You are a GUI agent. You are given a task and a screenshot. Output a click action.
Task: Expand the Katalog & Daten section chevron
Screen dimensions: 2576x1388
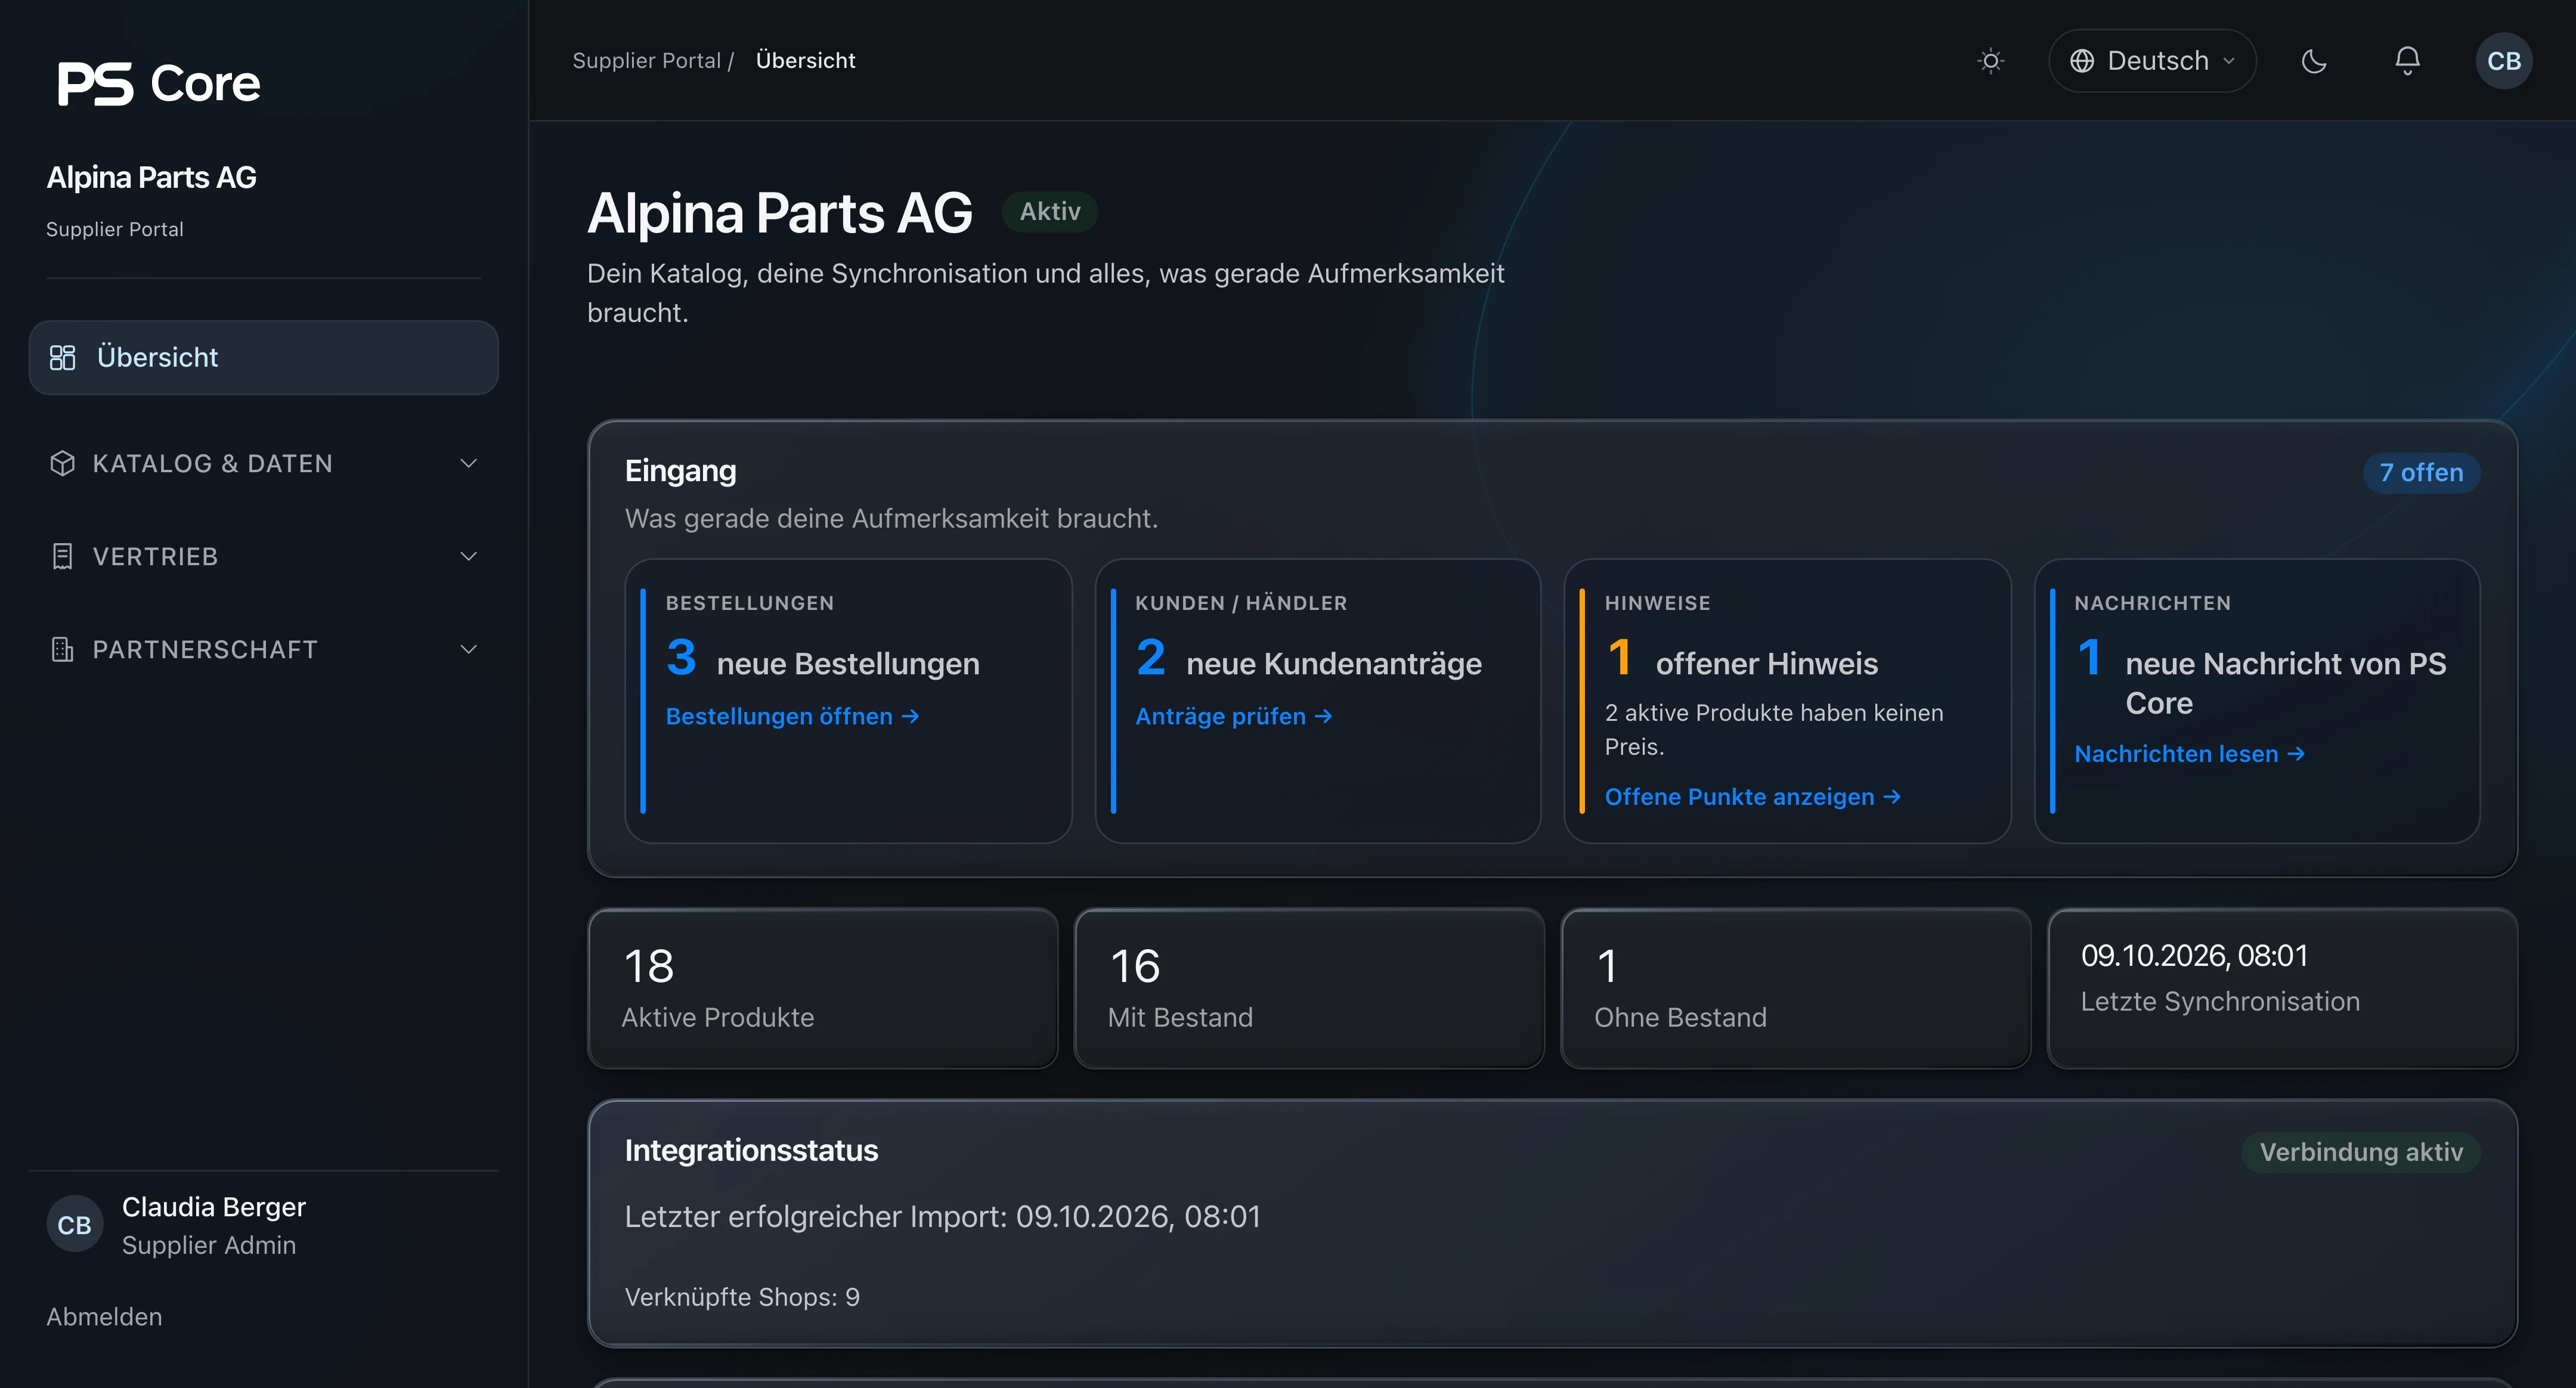click(x=468, y=463)
